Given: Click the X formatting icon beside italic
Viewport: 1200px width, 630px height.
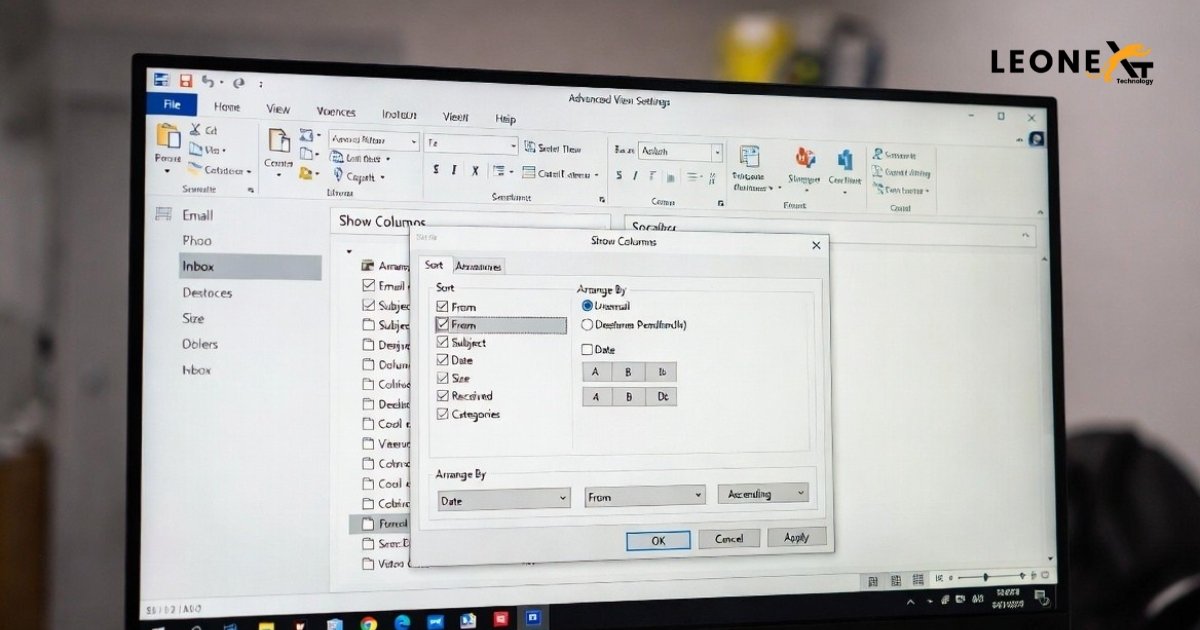Looking at the screenshot, I should (x=475, y=171).
